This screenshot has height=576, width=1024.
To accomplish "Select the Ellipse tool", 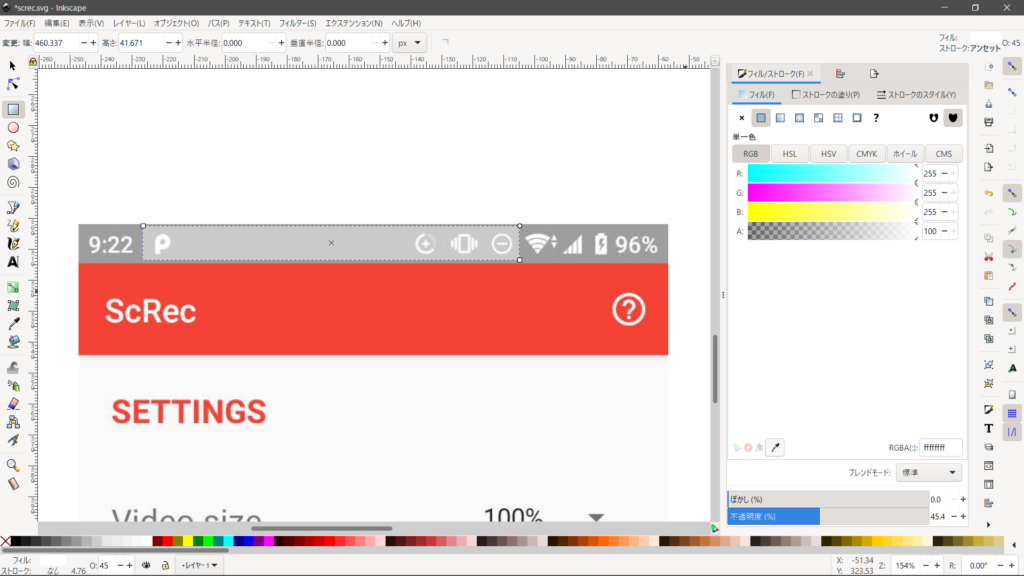I will pos(12,128).
